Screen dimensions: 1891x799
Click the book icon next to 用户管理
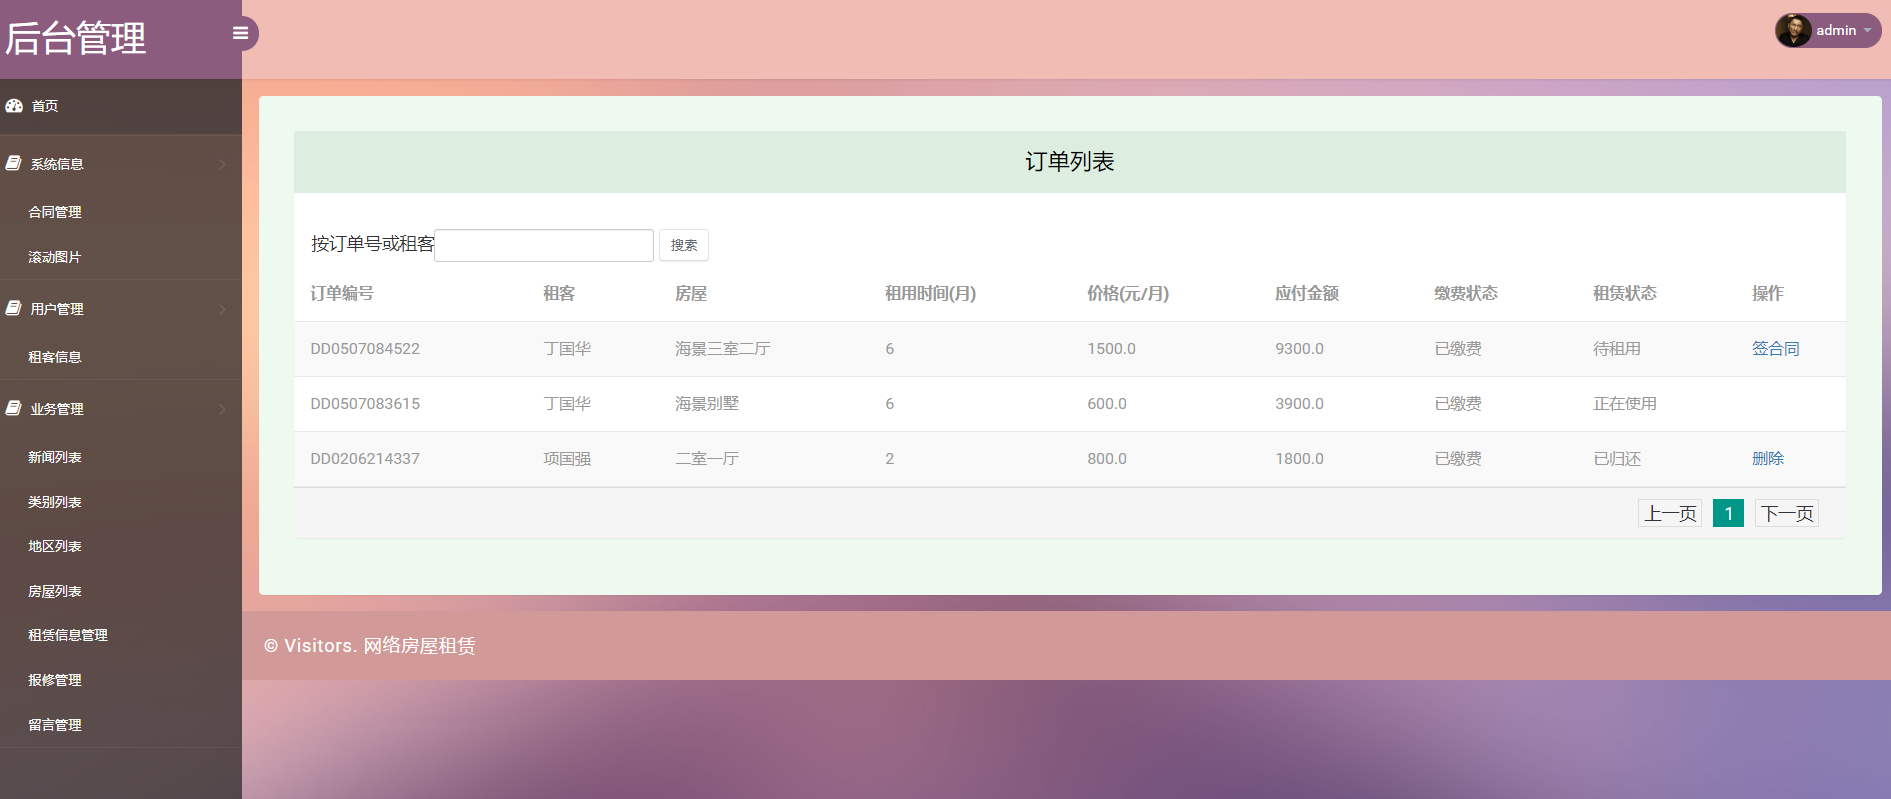tap(14, 308)
